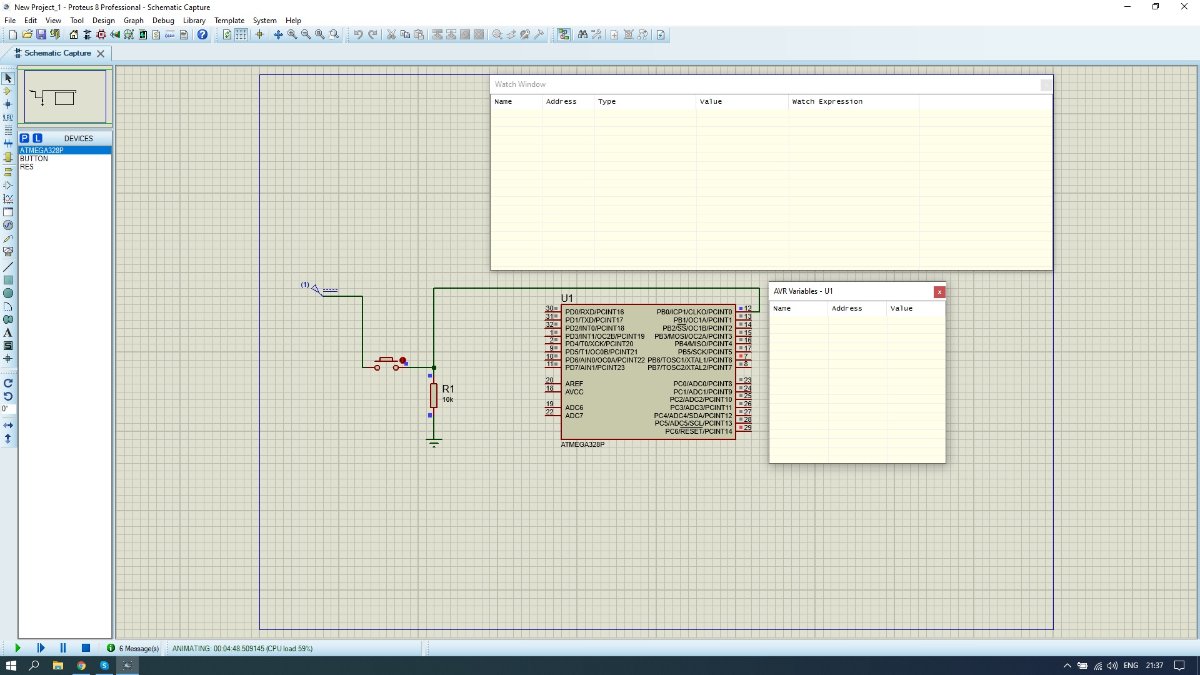Viewport: 1200px width, 675px height.
Task: Click the R1 resistor on the schematic
Action: pos(434,394)
